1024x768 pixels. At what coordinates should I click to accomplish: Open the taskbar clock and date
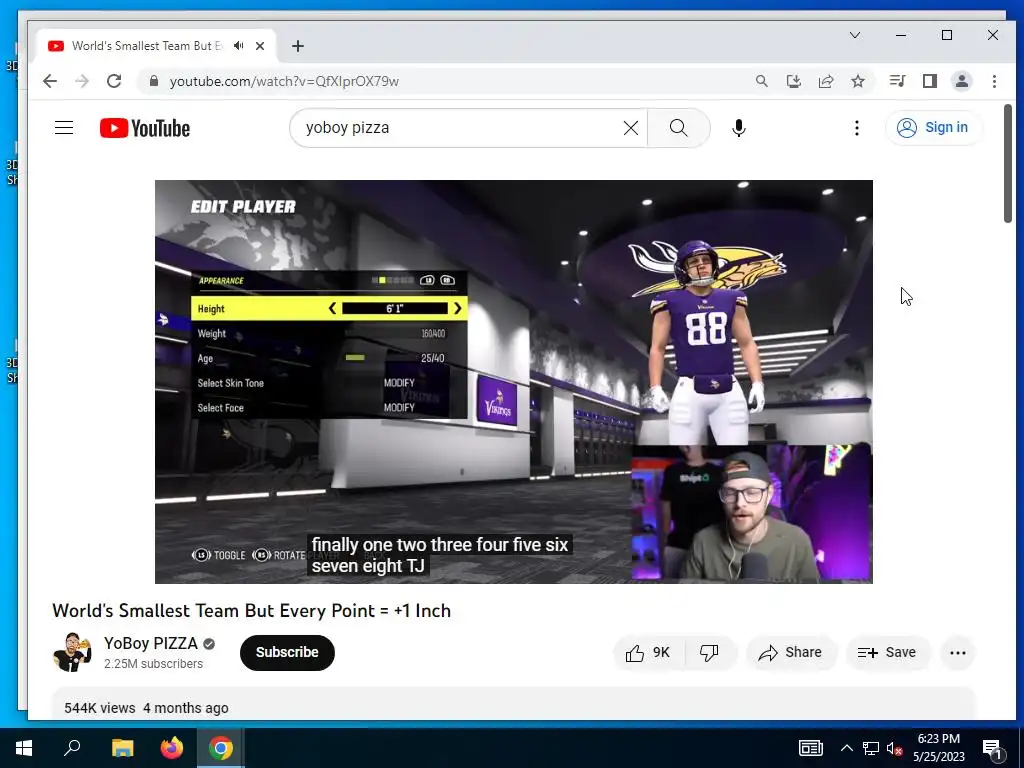click(938, 748)
